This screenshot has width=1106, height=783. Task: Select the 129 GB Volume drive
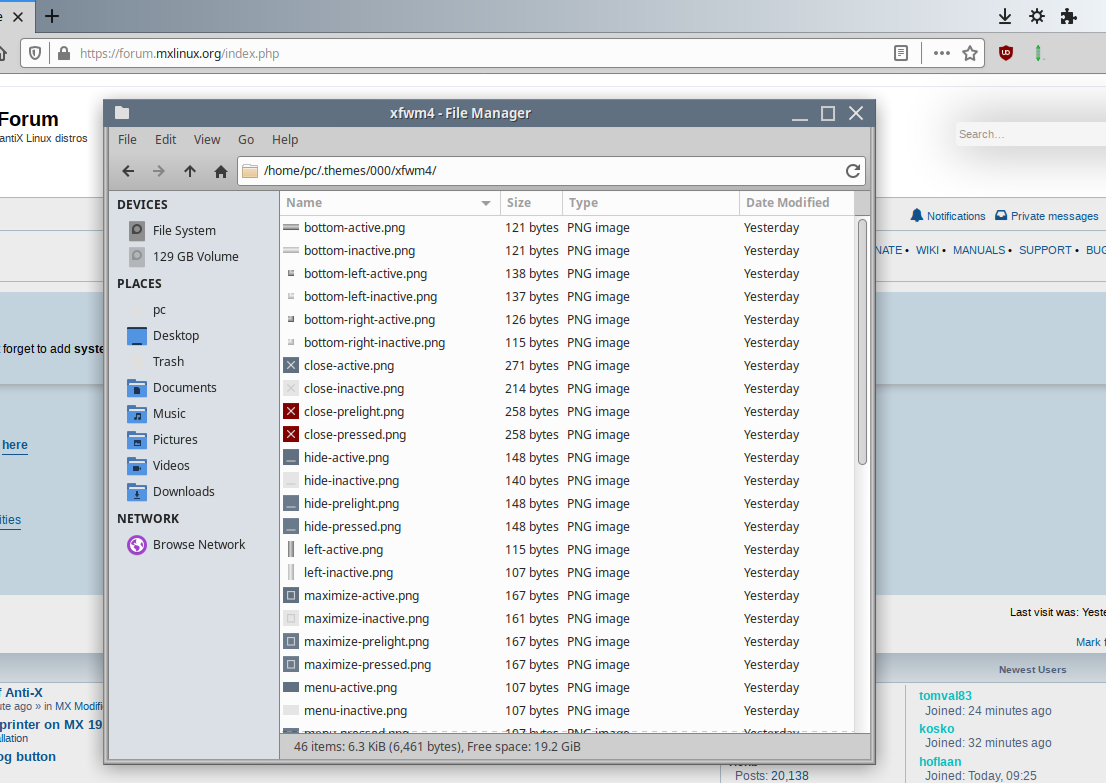195,257
